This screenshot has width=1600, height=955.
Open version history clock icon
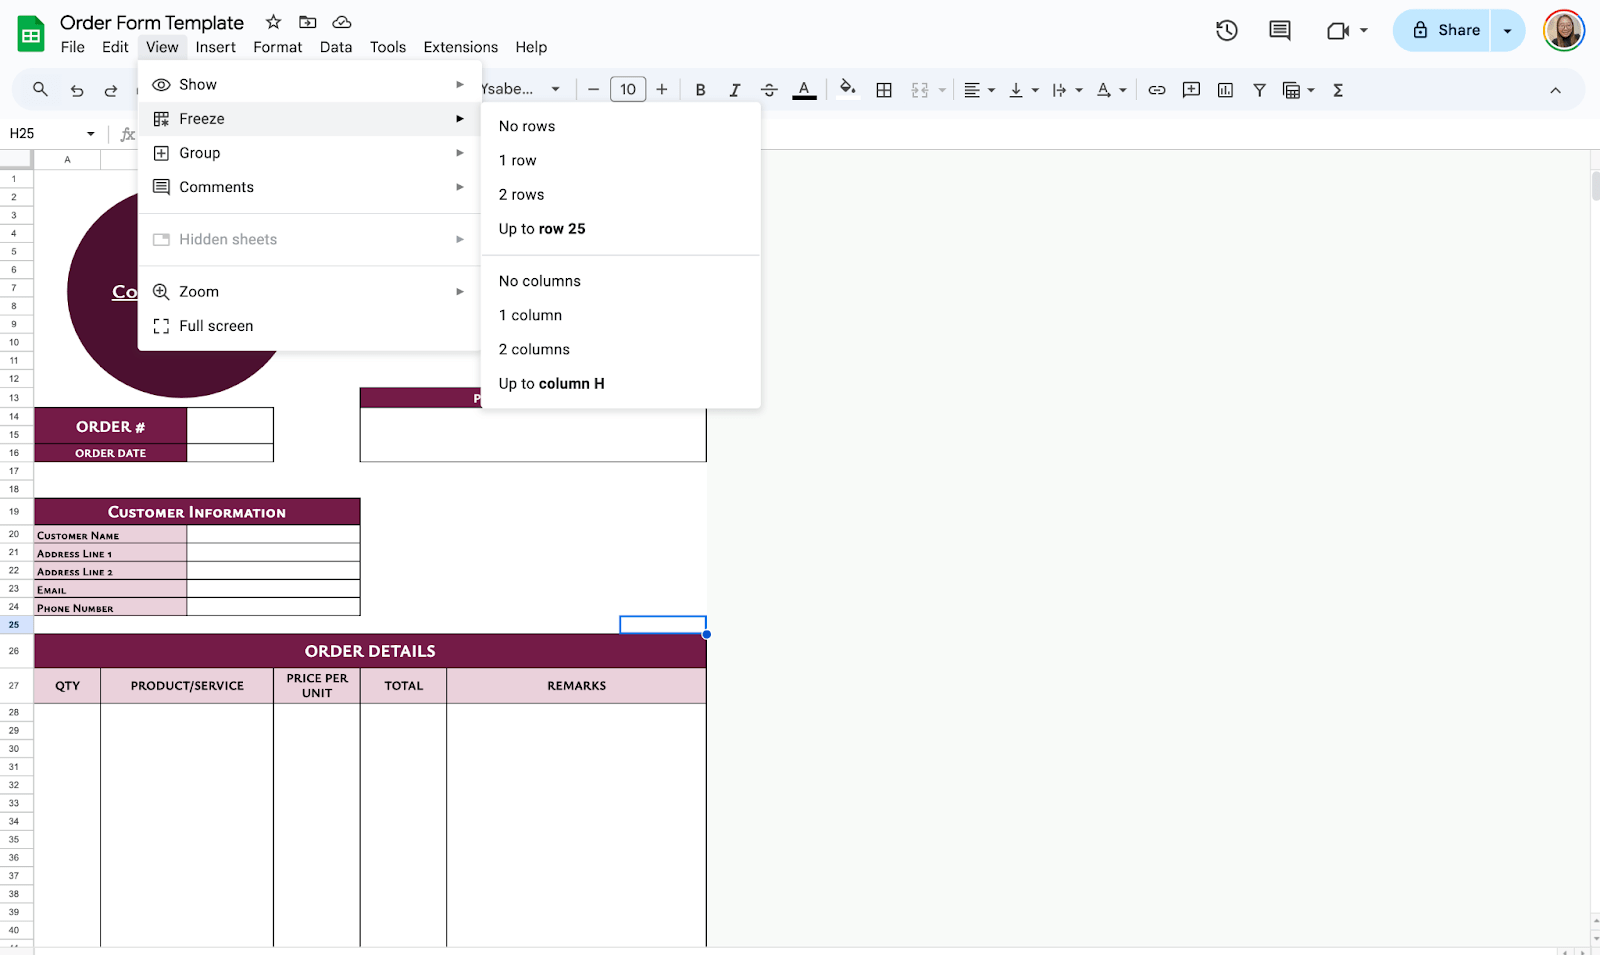[x=1227, y=30]
